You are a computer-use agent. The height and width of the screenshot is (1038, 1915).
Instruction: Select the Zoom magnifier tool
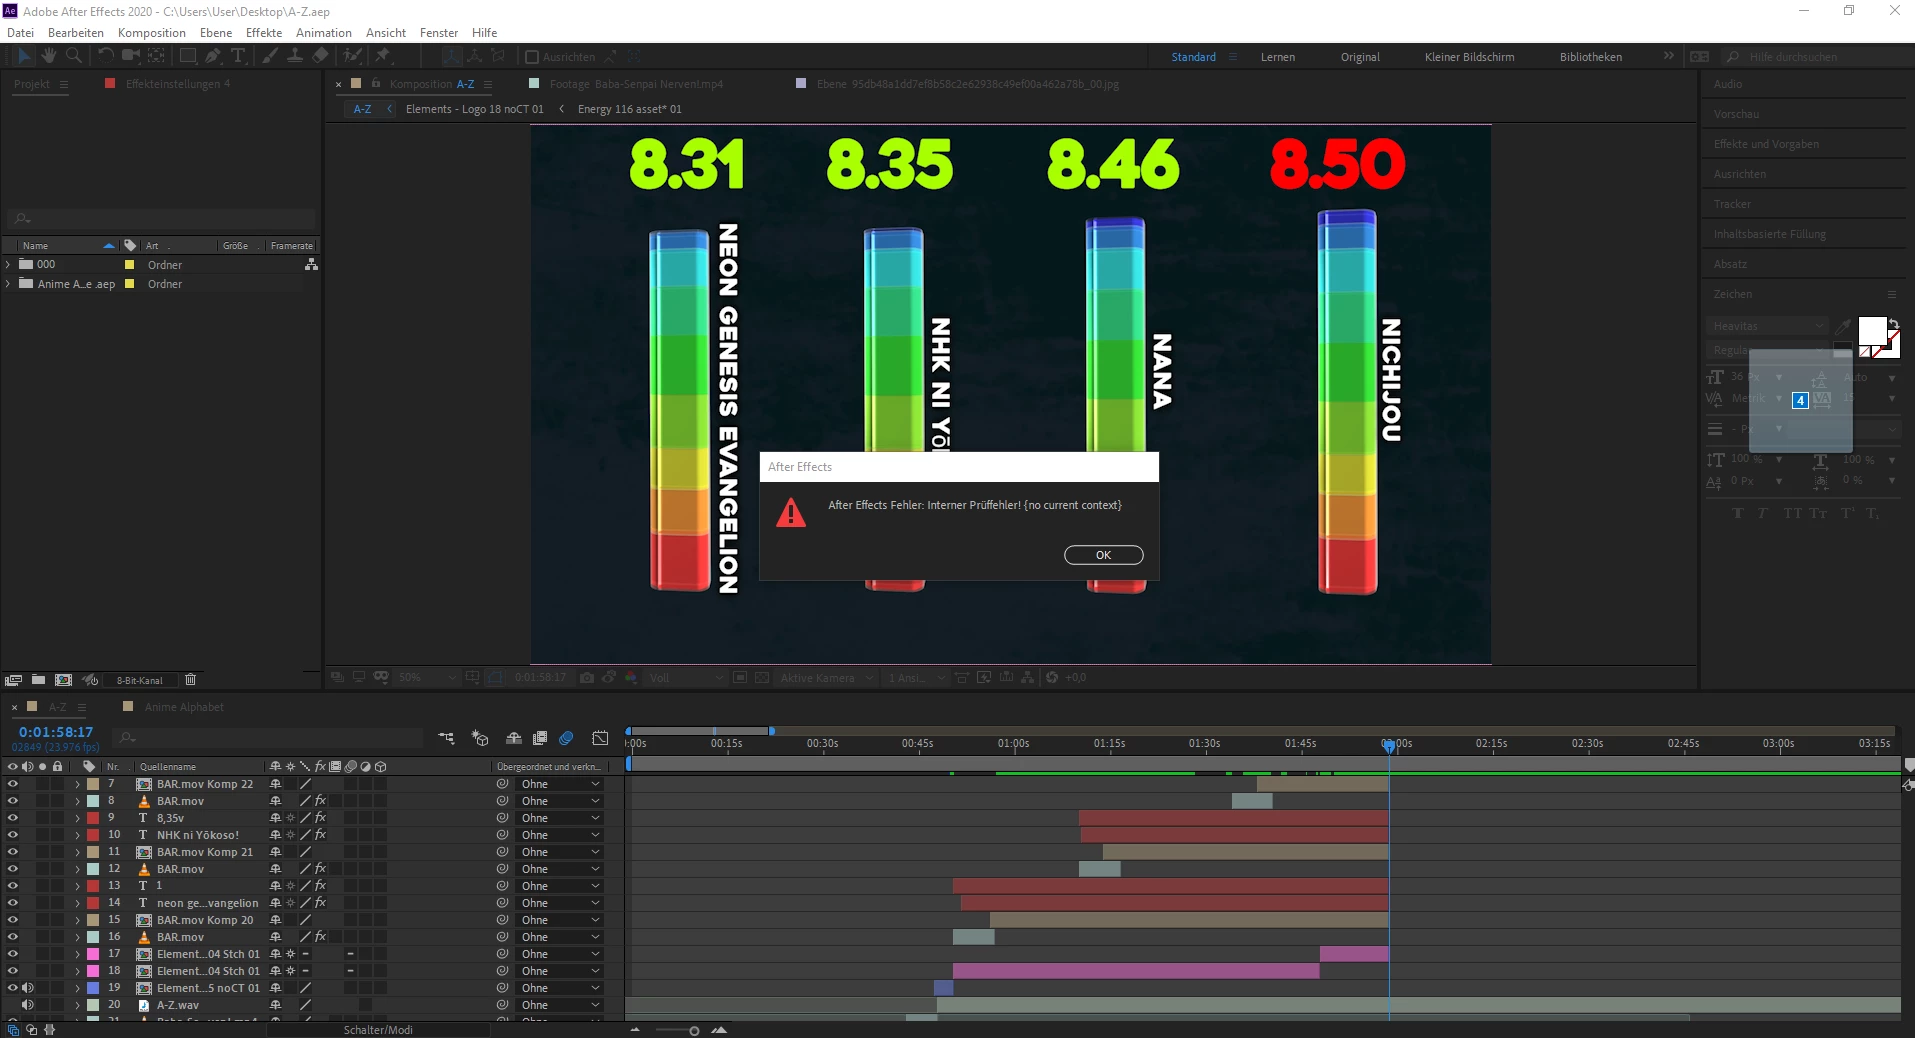(73, 56)
